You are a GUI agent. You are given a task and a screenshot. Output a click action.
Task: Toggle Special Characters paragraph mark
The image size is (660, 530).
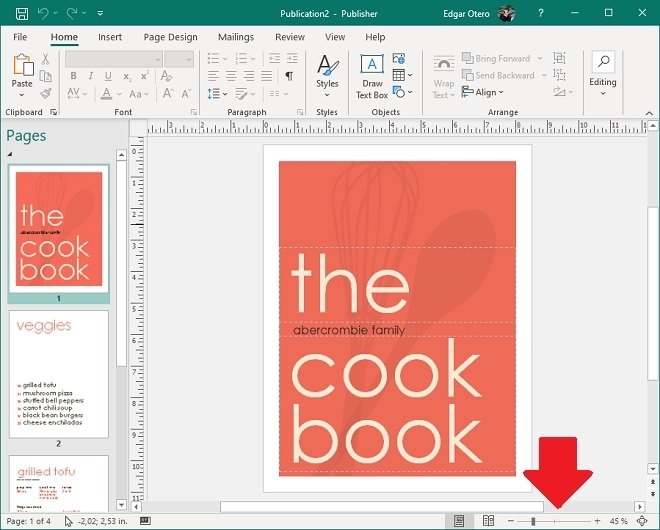point(289,76)
